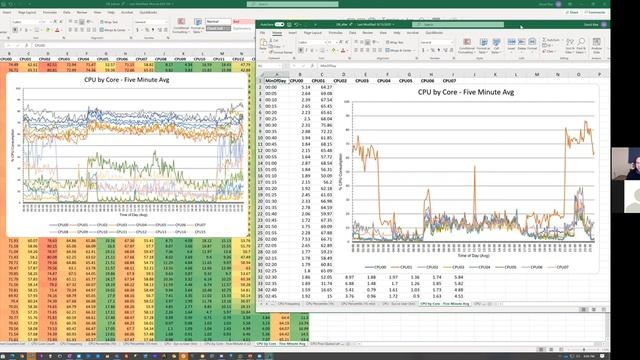The width and height of the screenshot is (640, 360).
Task: Open Format as Table in back window
Action: pos(198,25)
